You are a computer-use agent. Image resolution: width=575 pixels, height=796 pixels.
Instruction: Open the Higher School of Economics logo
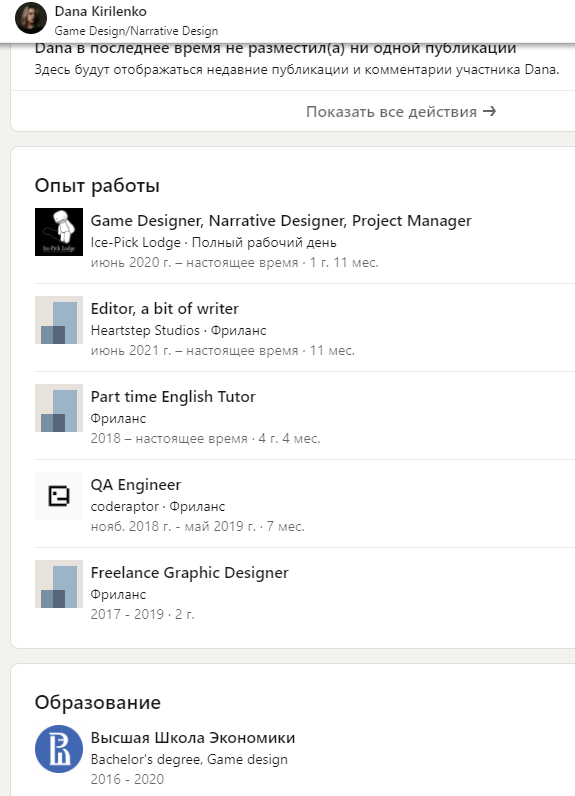(x=59, y=749)
